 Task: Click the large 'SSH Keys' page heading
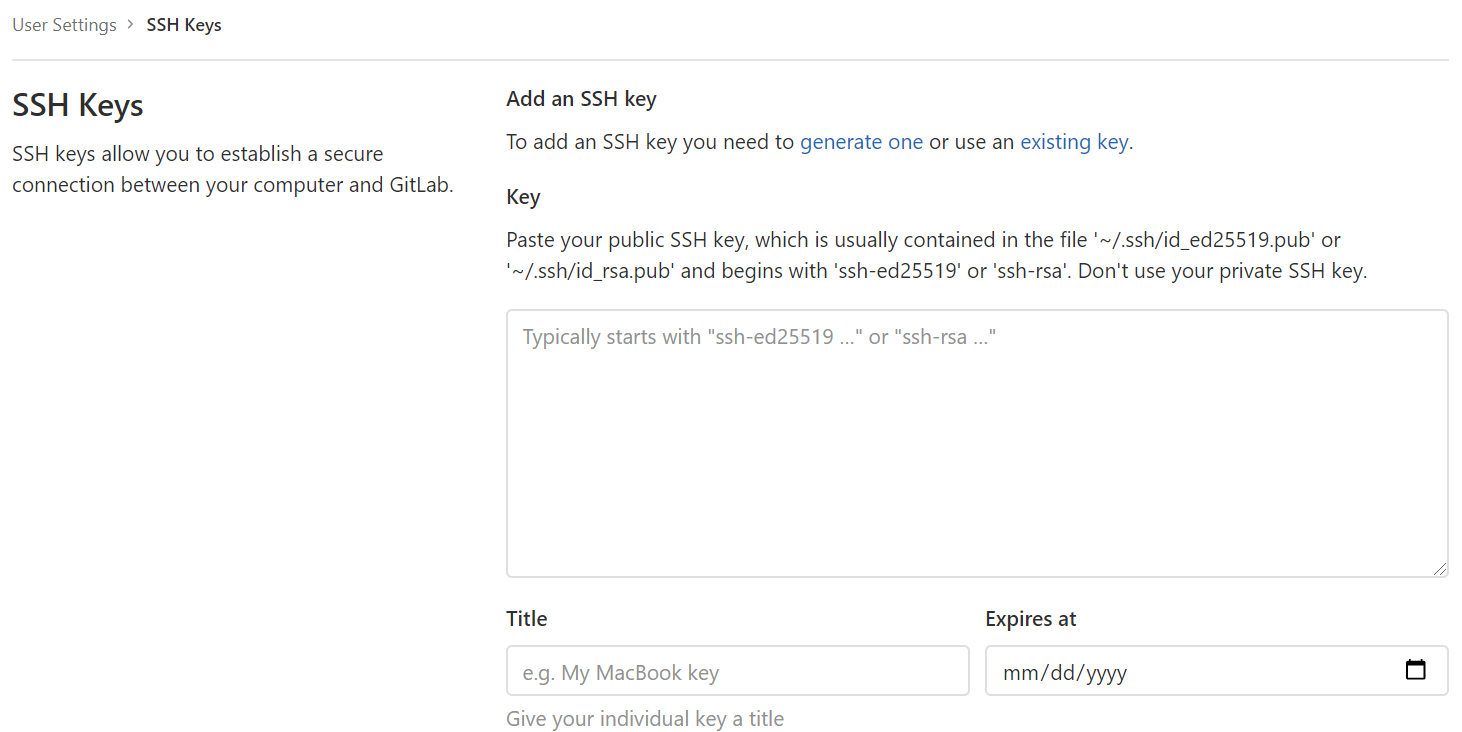click(78, 105)
